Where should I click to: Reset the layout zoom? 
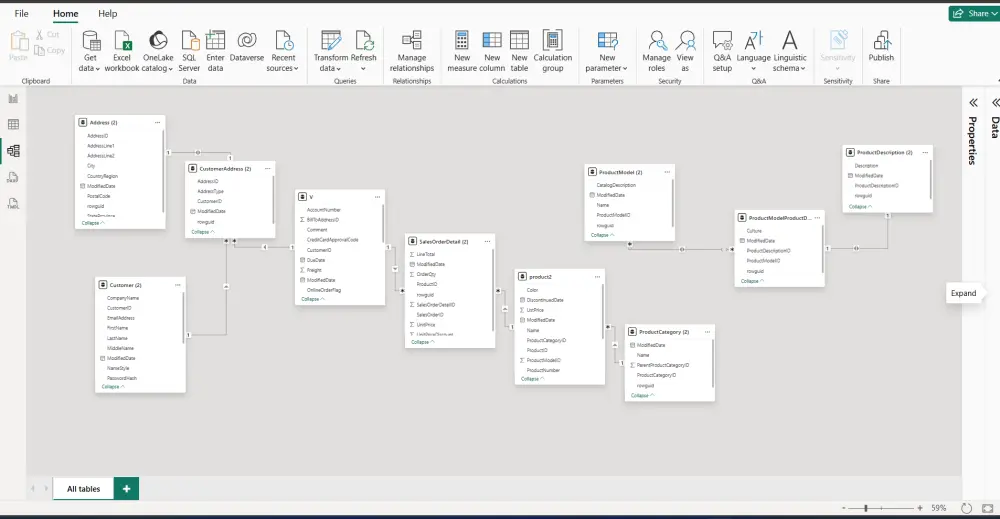966,508
